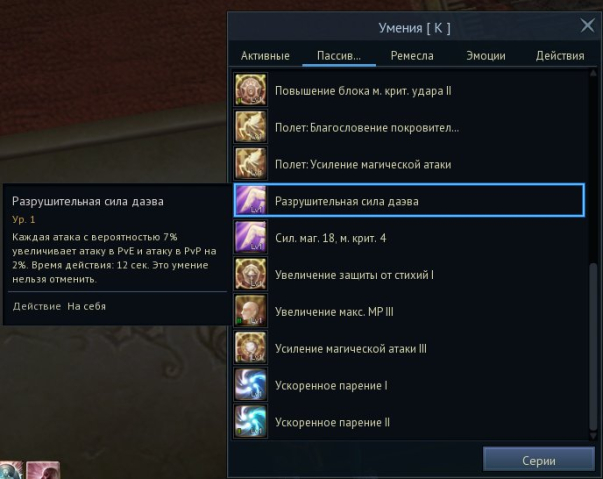This screenshot has width=603, height=479.
Task: Select the Ускоренное парение II row text
Action: (332, 422)
